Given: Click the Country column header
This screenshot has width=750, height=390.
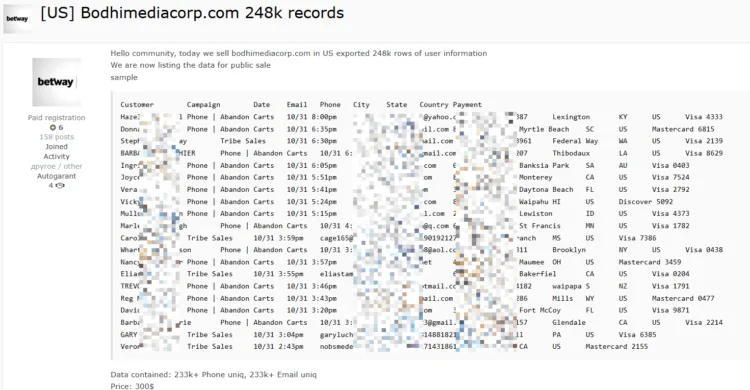Looking at the screenshot, I should pos(434,105).
